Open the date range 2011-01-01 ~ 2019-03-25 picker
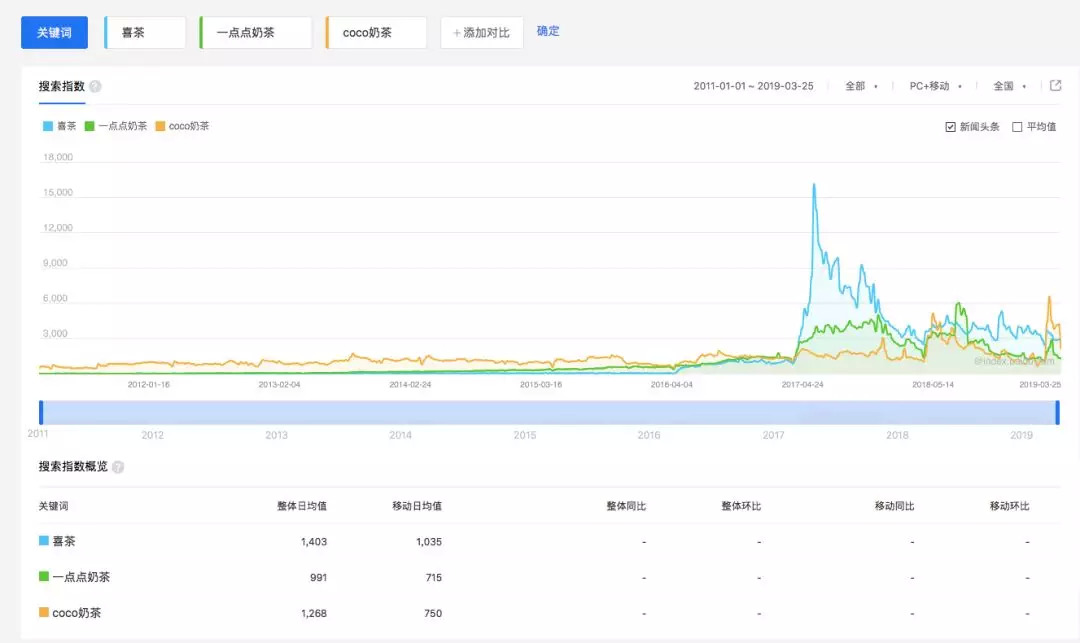Viewport: 1080px width, 643px height. tap(753, 86)
